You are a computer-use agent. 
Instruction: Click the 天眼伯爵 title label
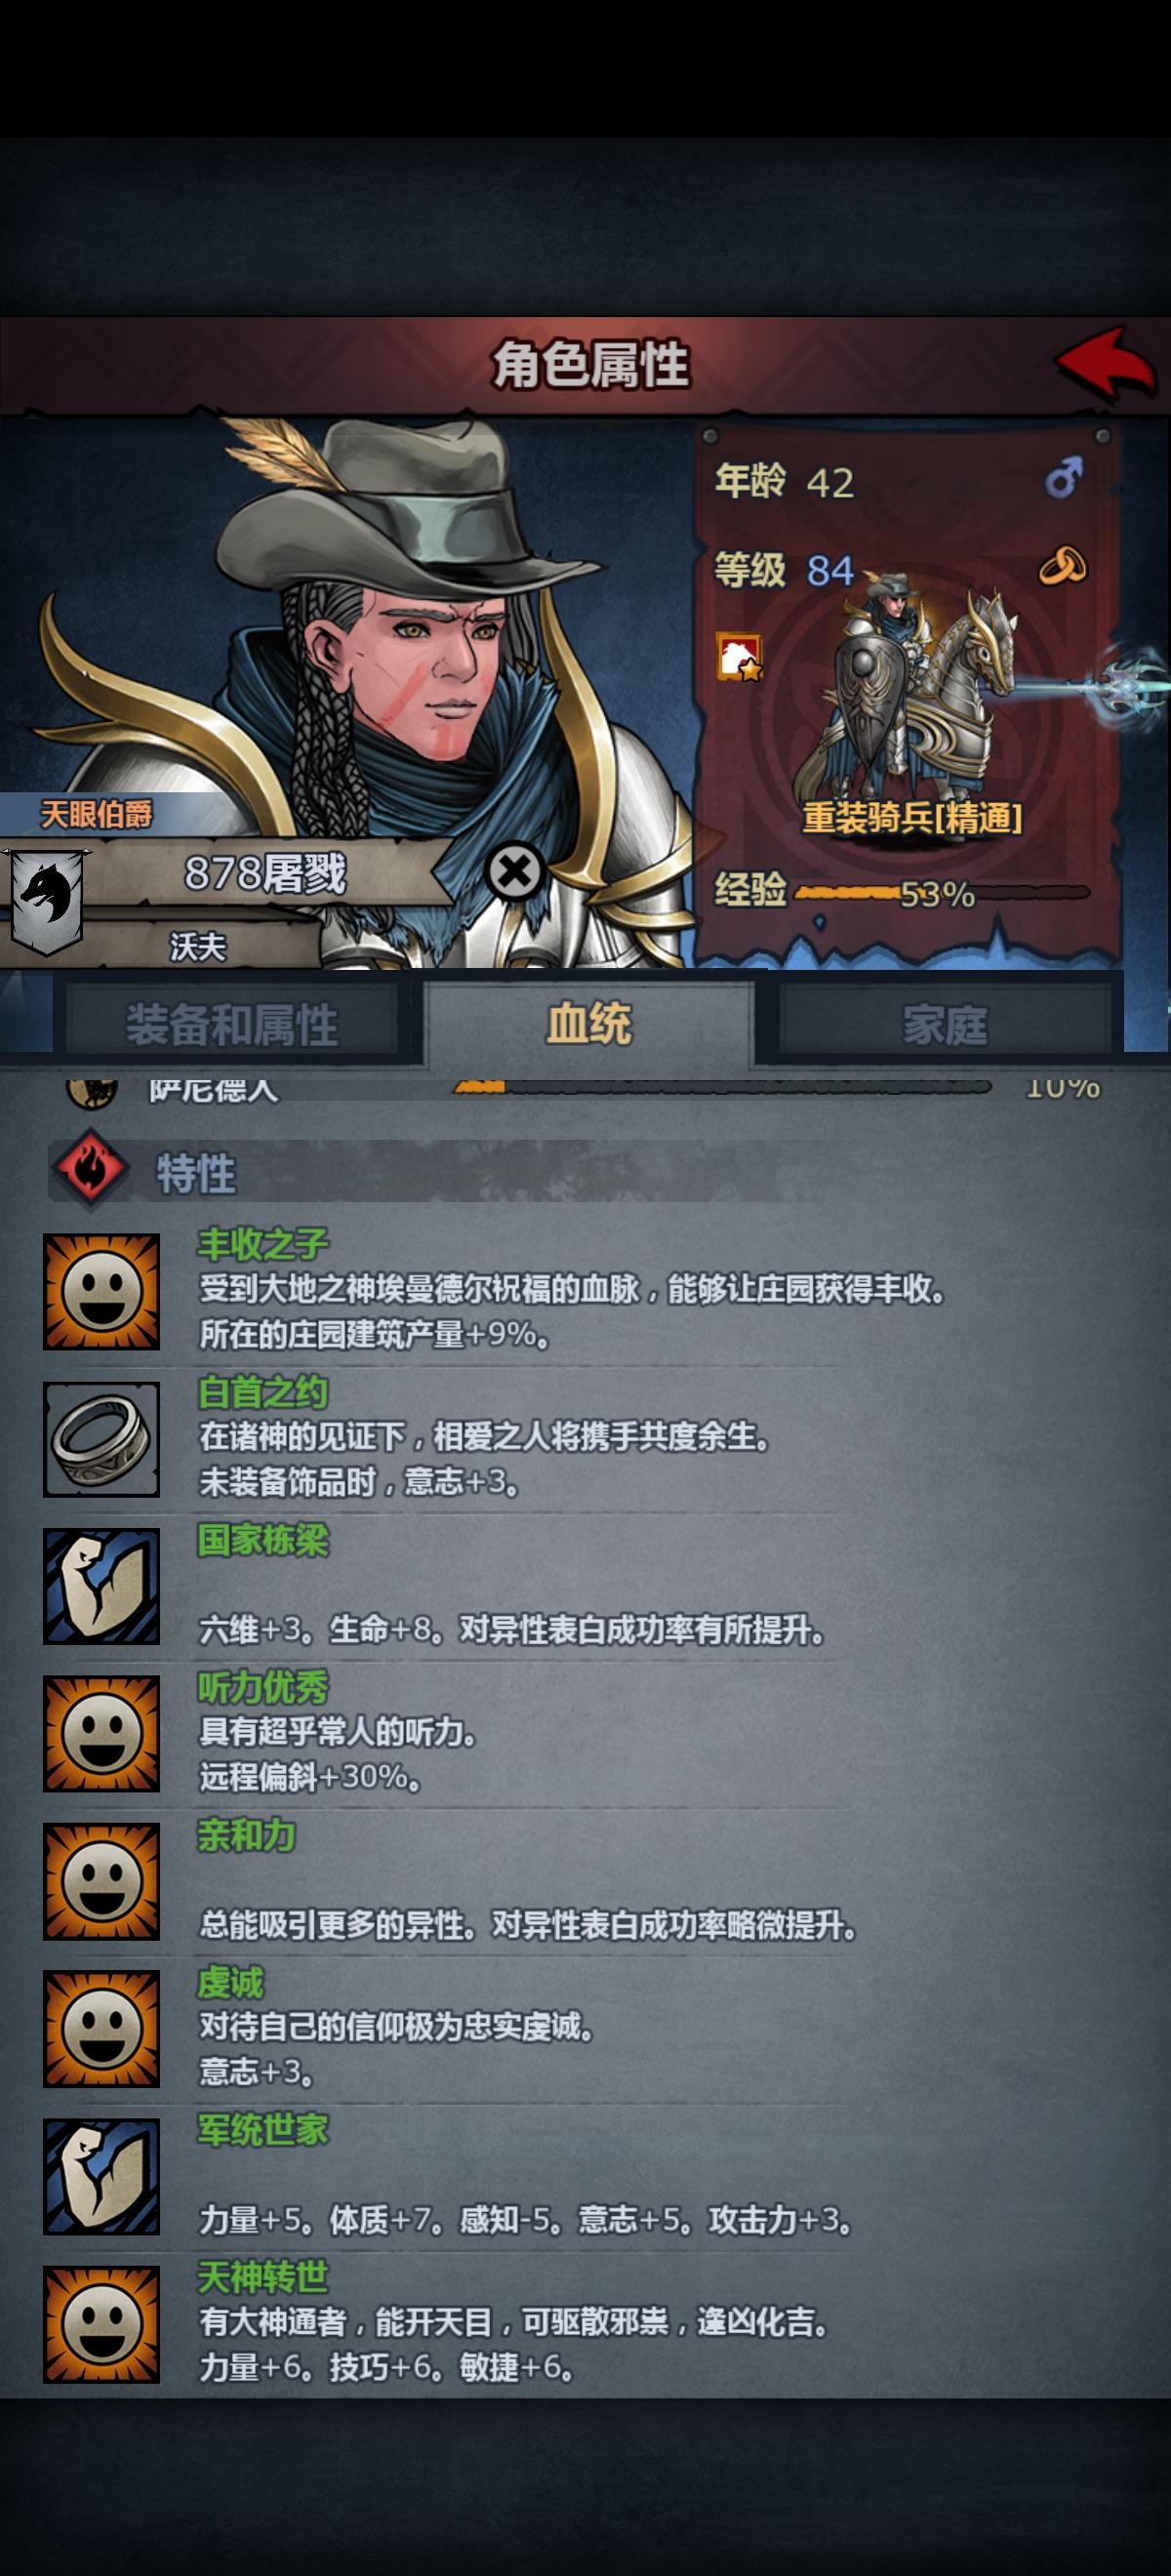coord(96,814)
